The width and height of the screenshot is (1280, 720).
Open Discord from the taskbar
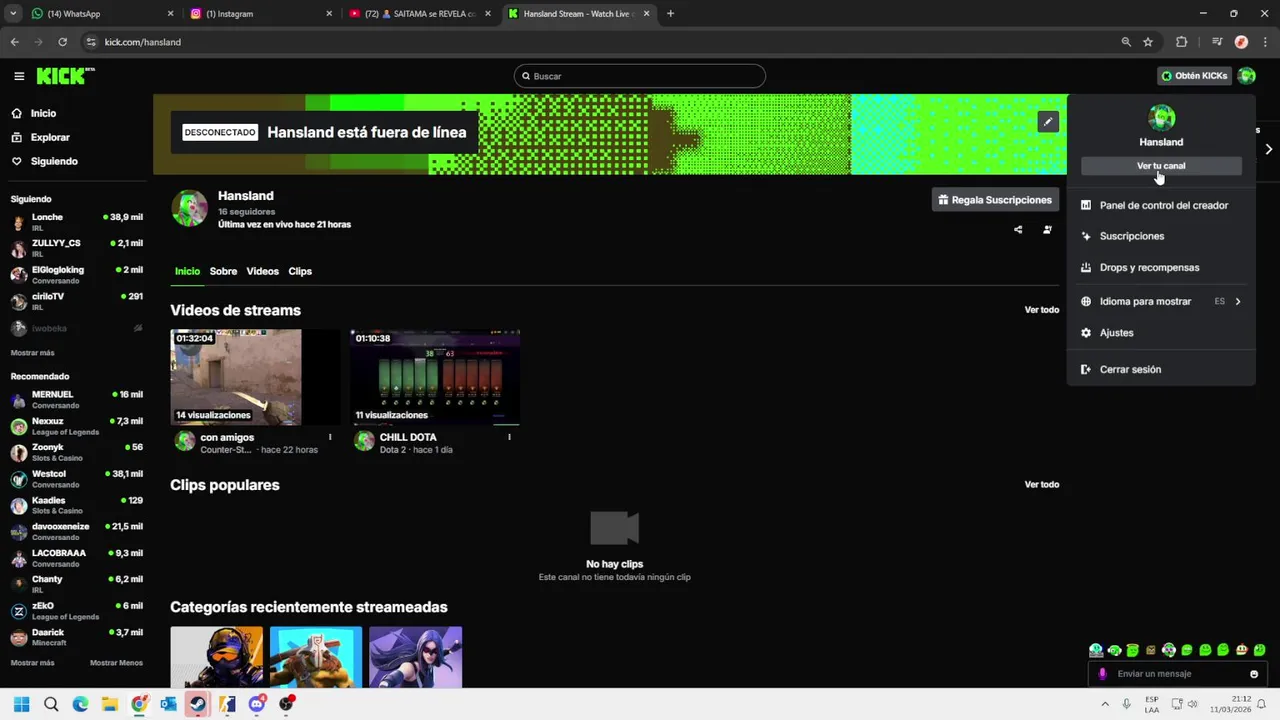(x=257, y=704)
